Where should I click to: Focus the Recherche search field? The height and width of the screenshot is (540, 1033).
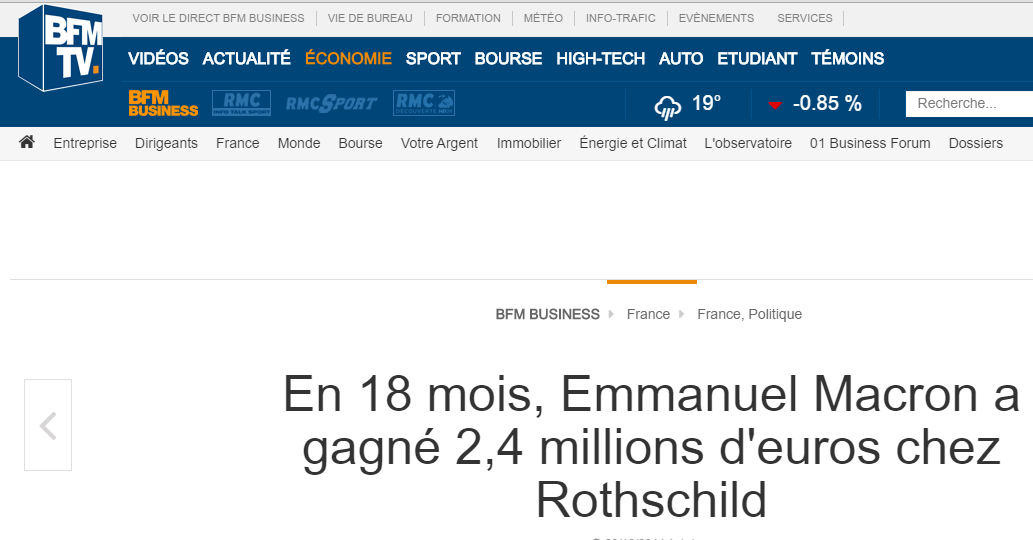[969, 104]
